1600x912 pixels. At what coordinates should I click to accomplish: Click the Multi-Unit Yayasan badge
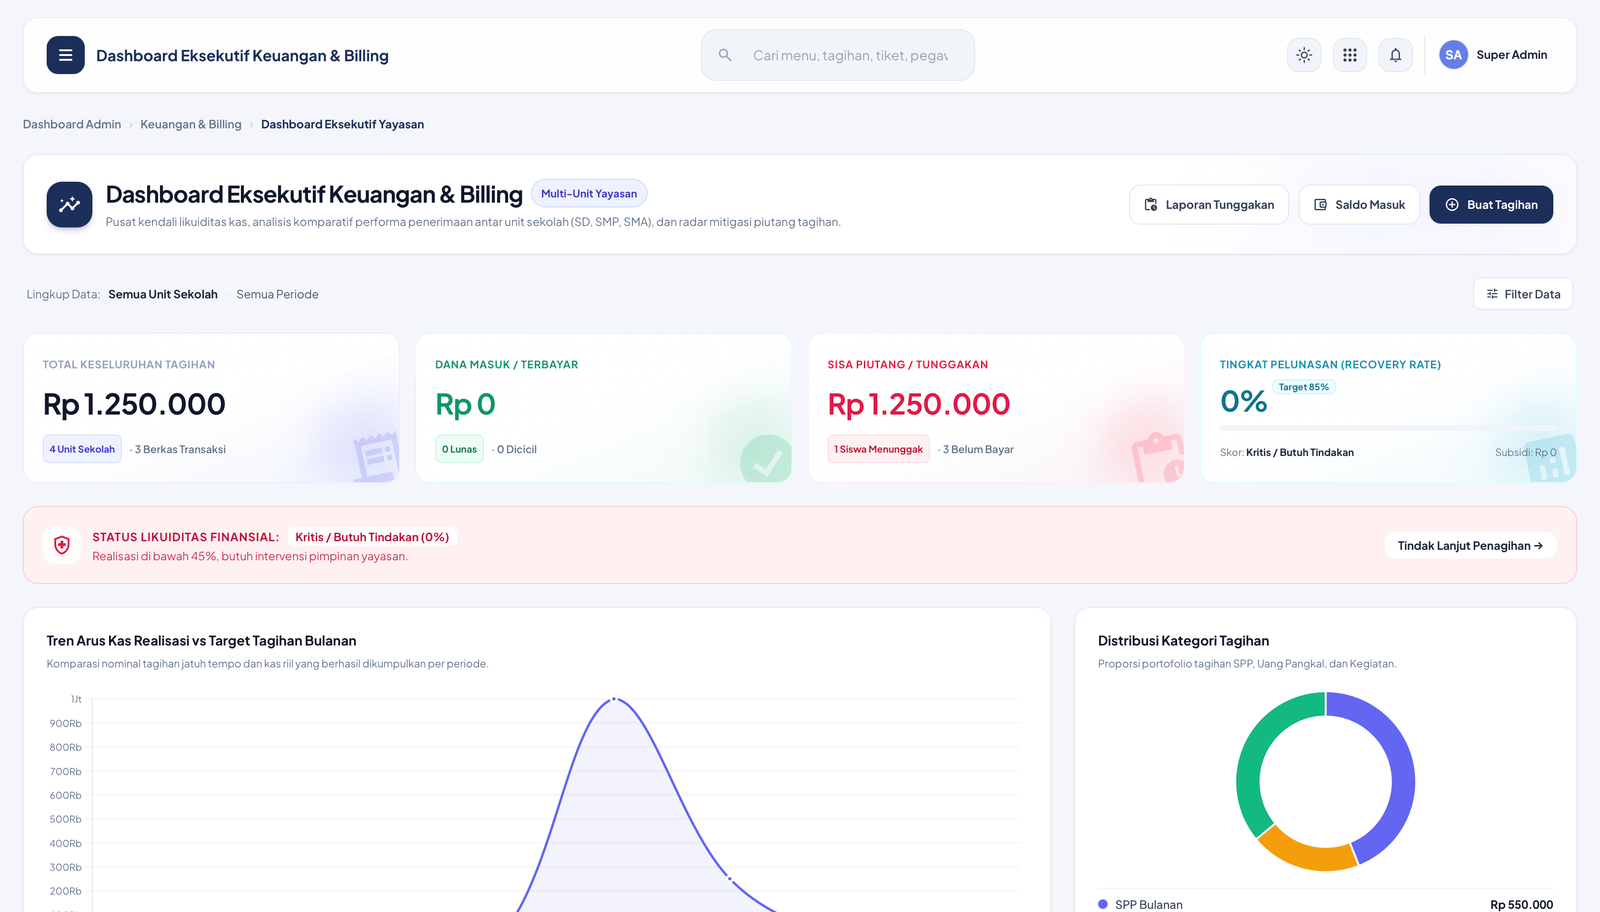pos(589,193)
